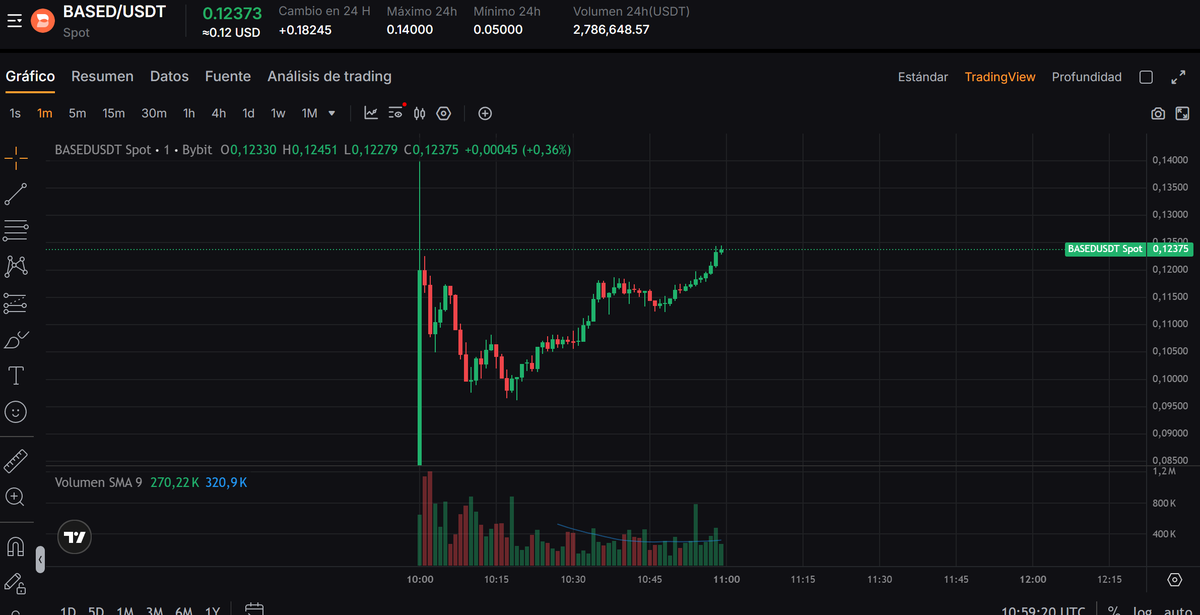Click the BASED/USDT pair title

coord(115,13)
